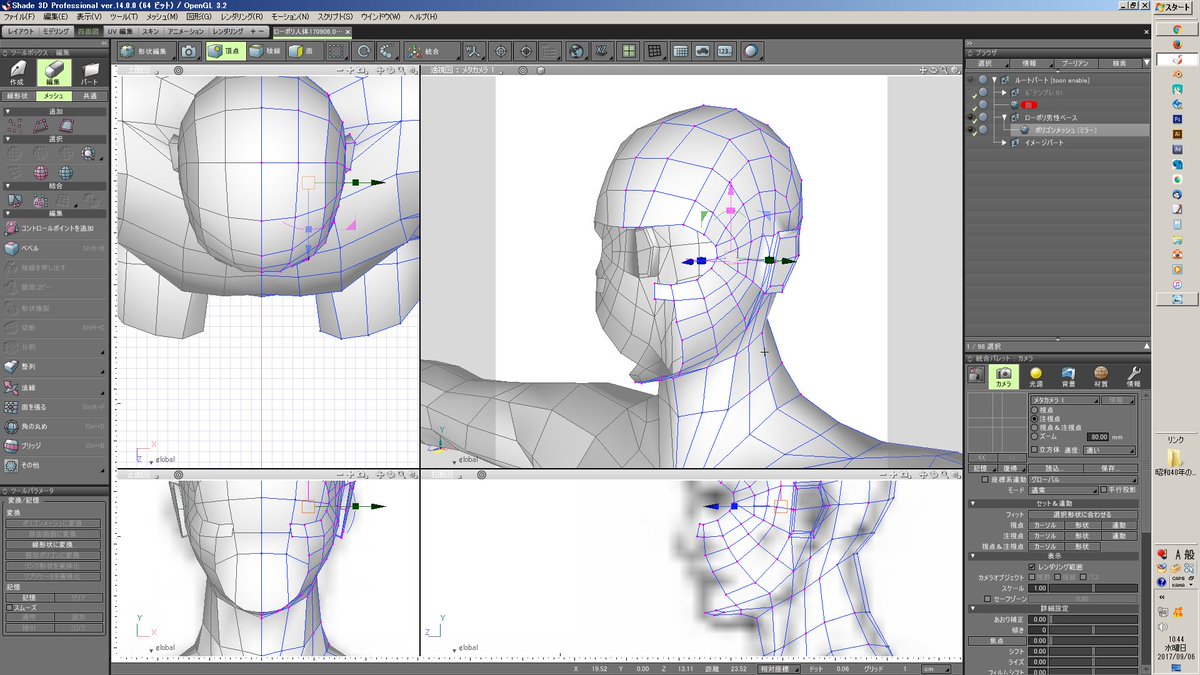Select the パート tool in toolbox

[x=88, y=73]
